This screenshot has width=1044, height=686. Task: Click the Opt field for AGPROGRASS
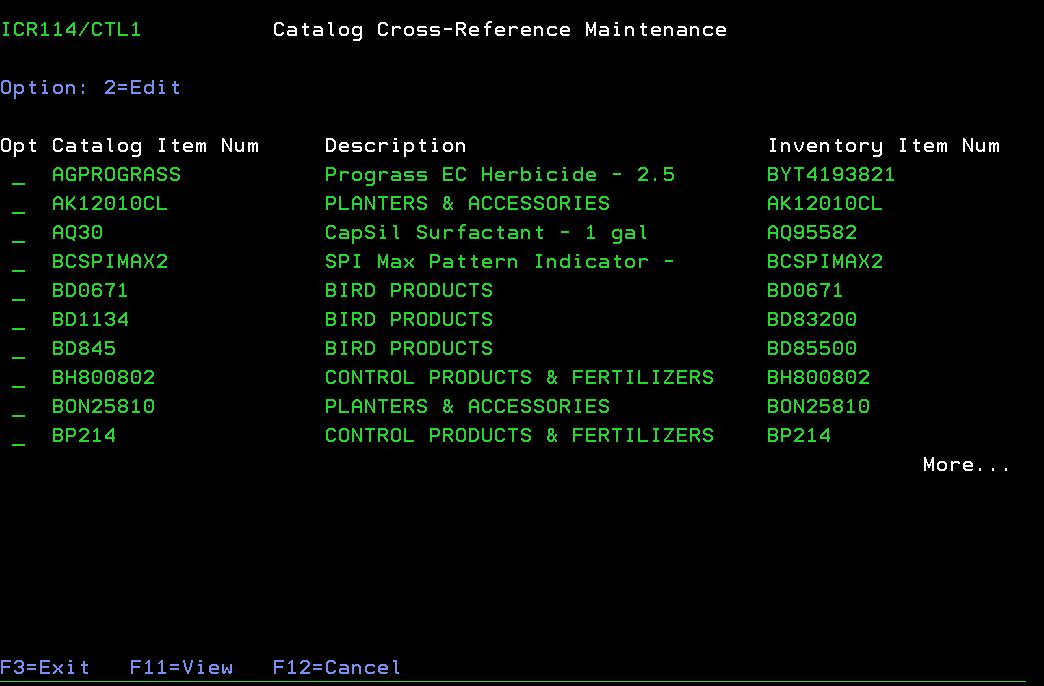(19, 176)
